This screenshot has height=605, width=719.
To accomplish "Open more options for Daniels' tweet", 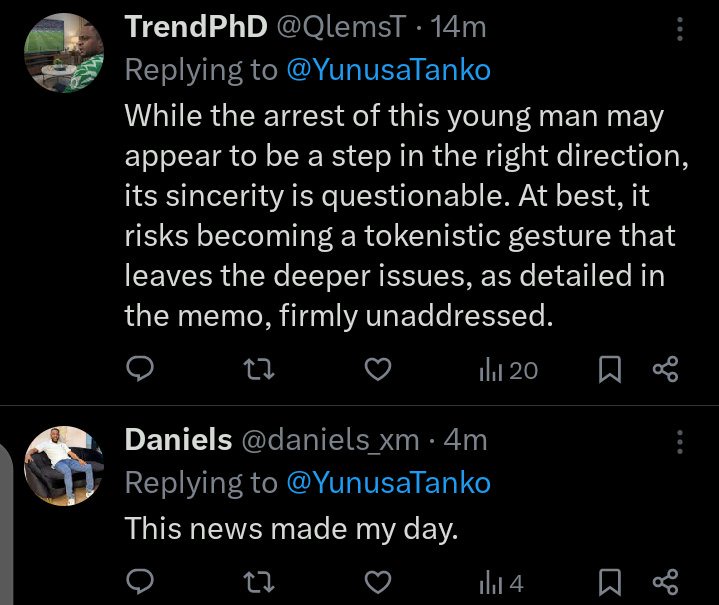I will tap(681, 441).
